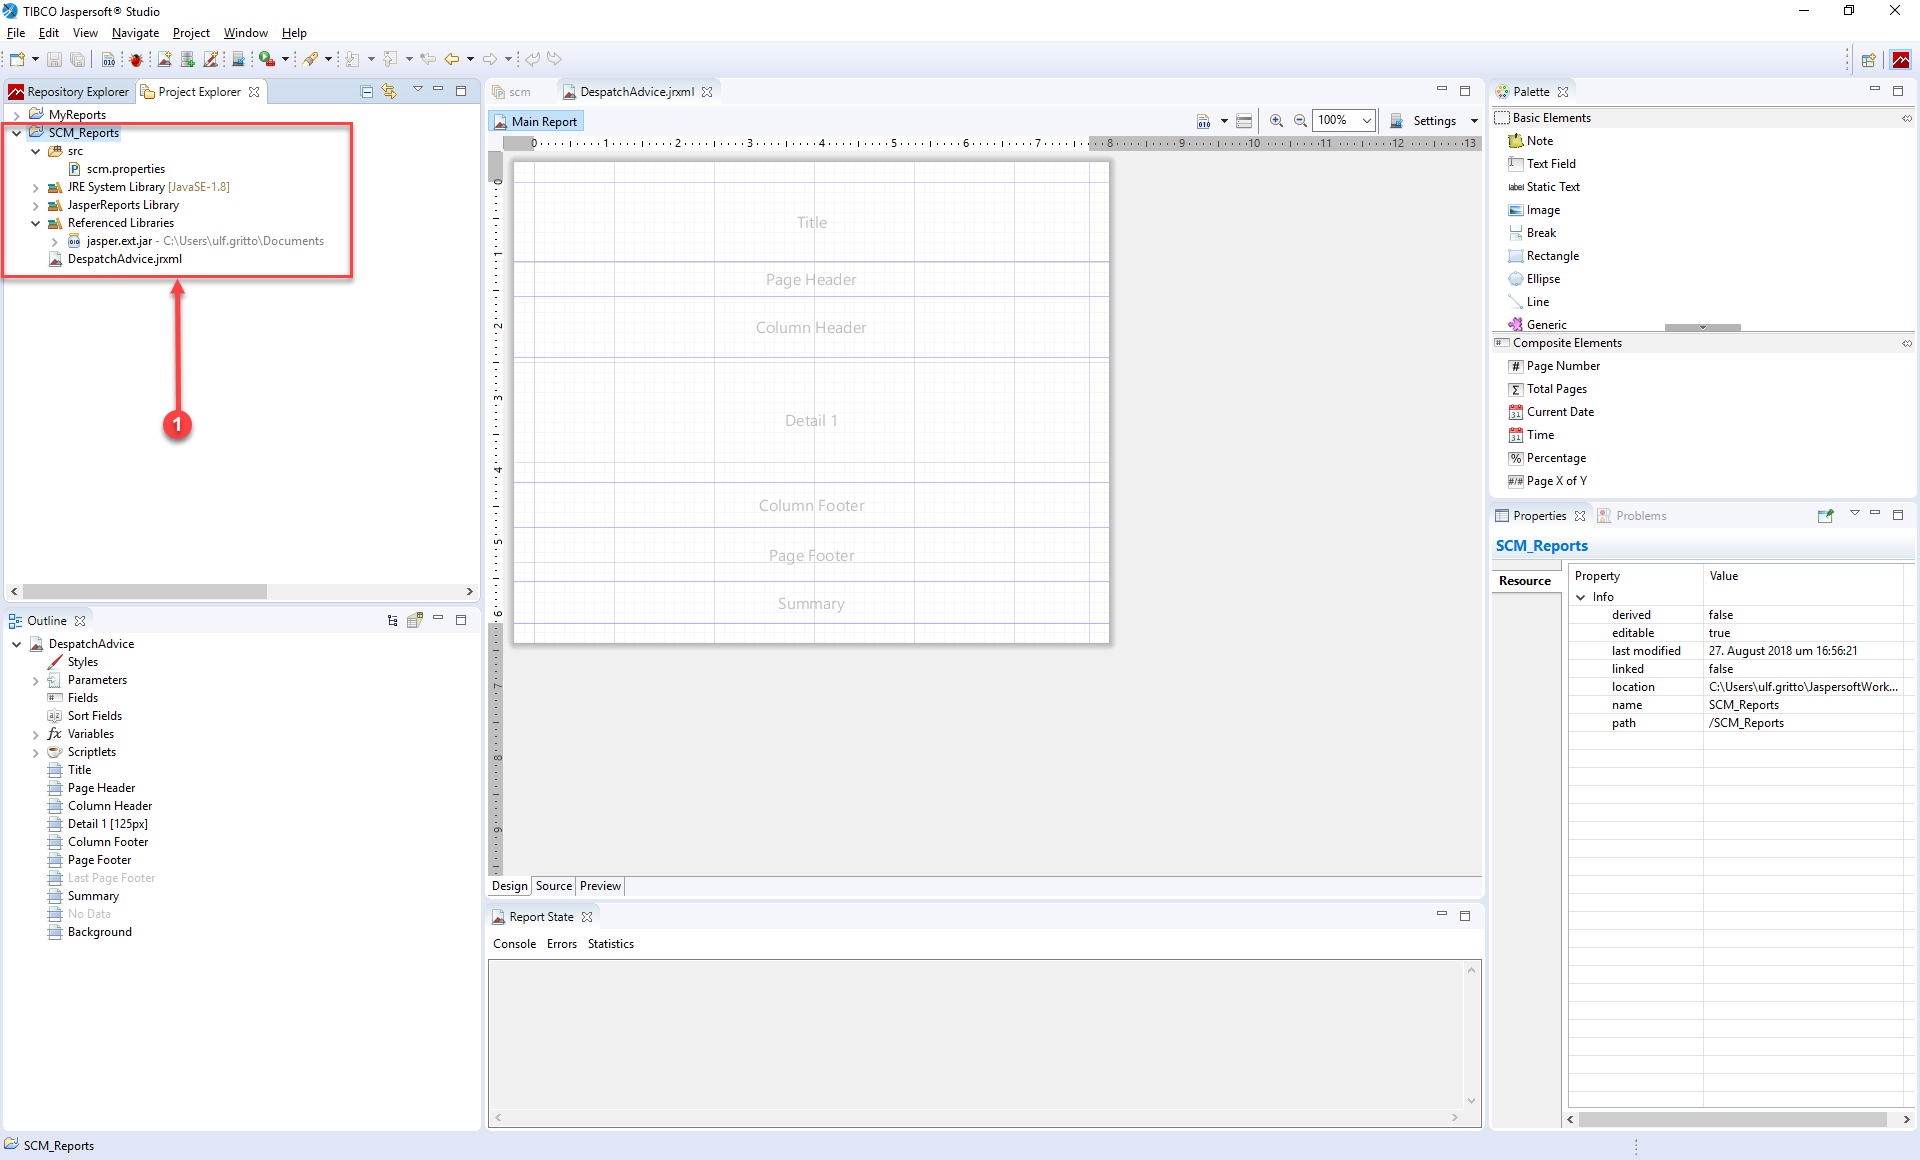Expand JRE System Library node
This screenshot has height=1160, width=1920.
[36, 187]
